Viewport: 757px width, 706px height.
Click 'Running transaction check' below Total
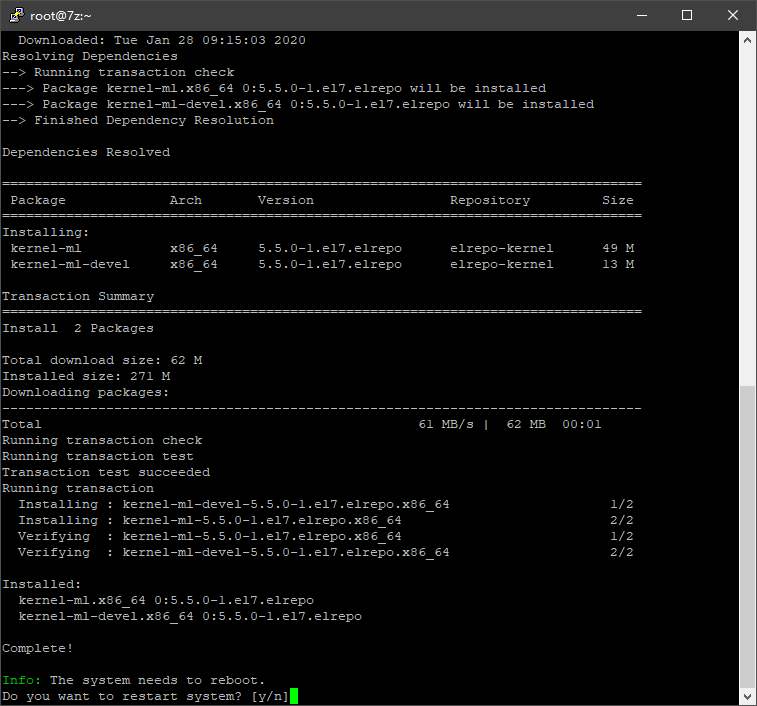tap(102, 440)
